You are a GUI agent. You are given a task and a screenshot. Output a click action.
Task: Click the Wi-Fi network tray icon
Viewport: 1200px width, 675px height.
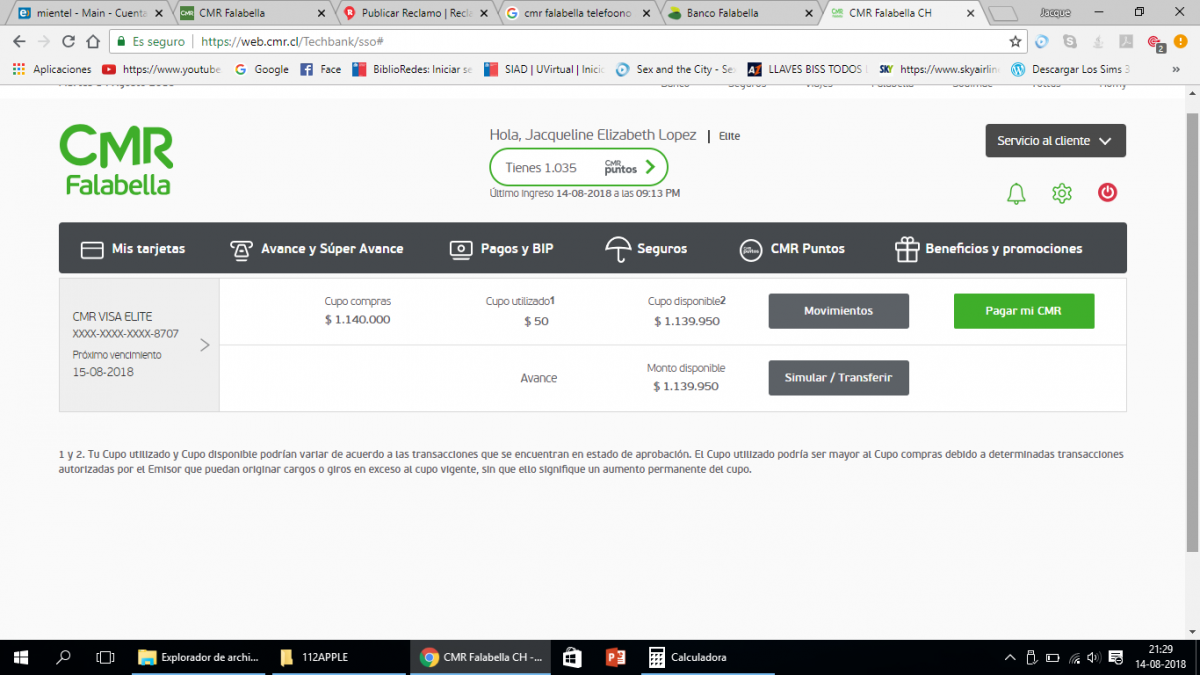coord(1075,657)
